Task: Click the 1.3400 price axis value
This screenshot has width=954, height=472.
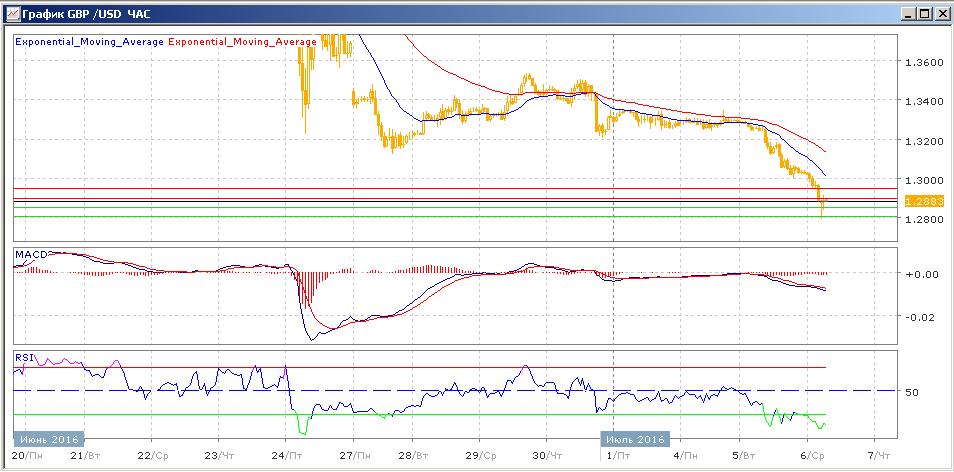Action: [921, 101]
